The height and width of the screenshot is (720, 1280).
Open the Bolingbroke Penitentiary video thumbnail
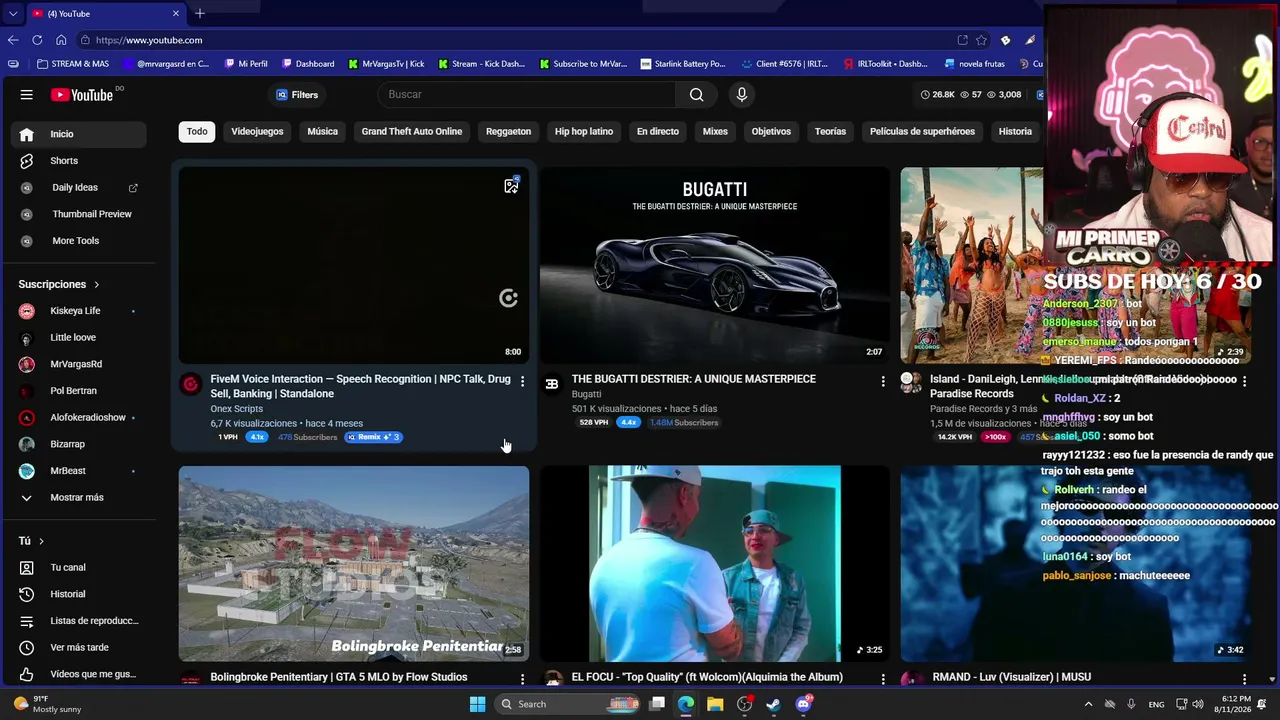tap(354, 564)
